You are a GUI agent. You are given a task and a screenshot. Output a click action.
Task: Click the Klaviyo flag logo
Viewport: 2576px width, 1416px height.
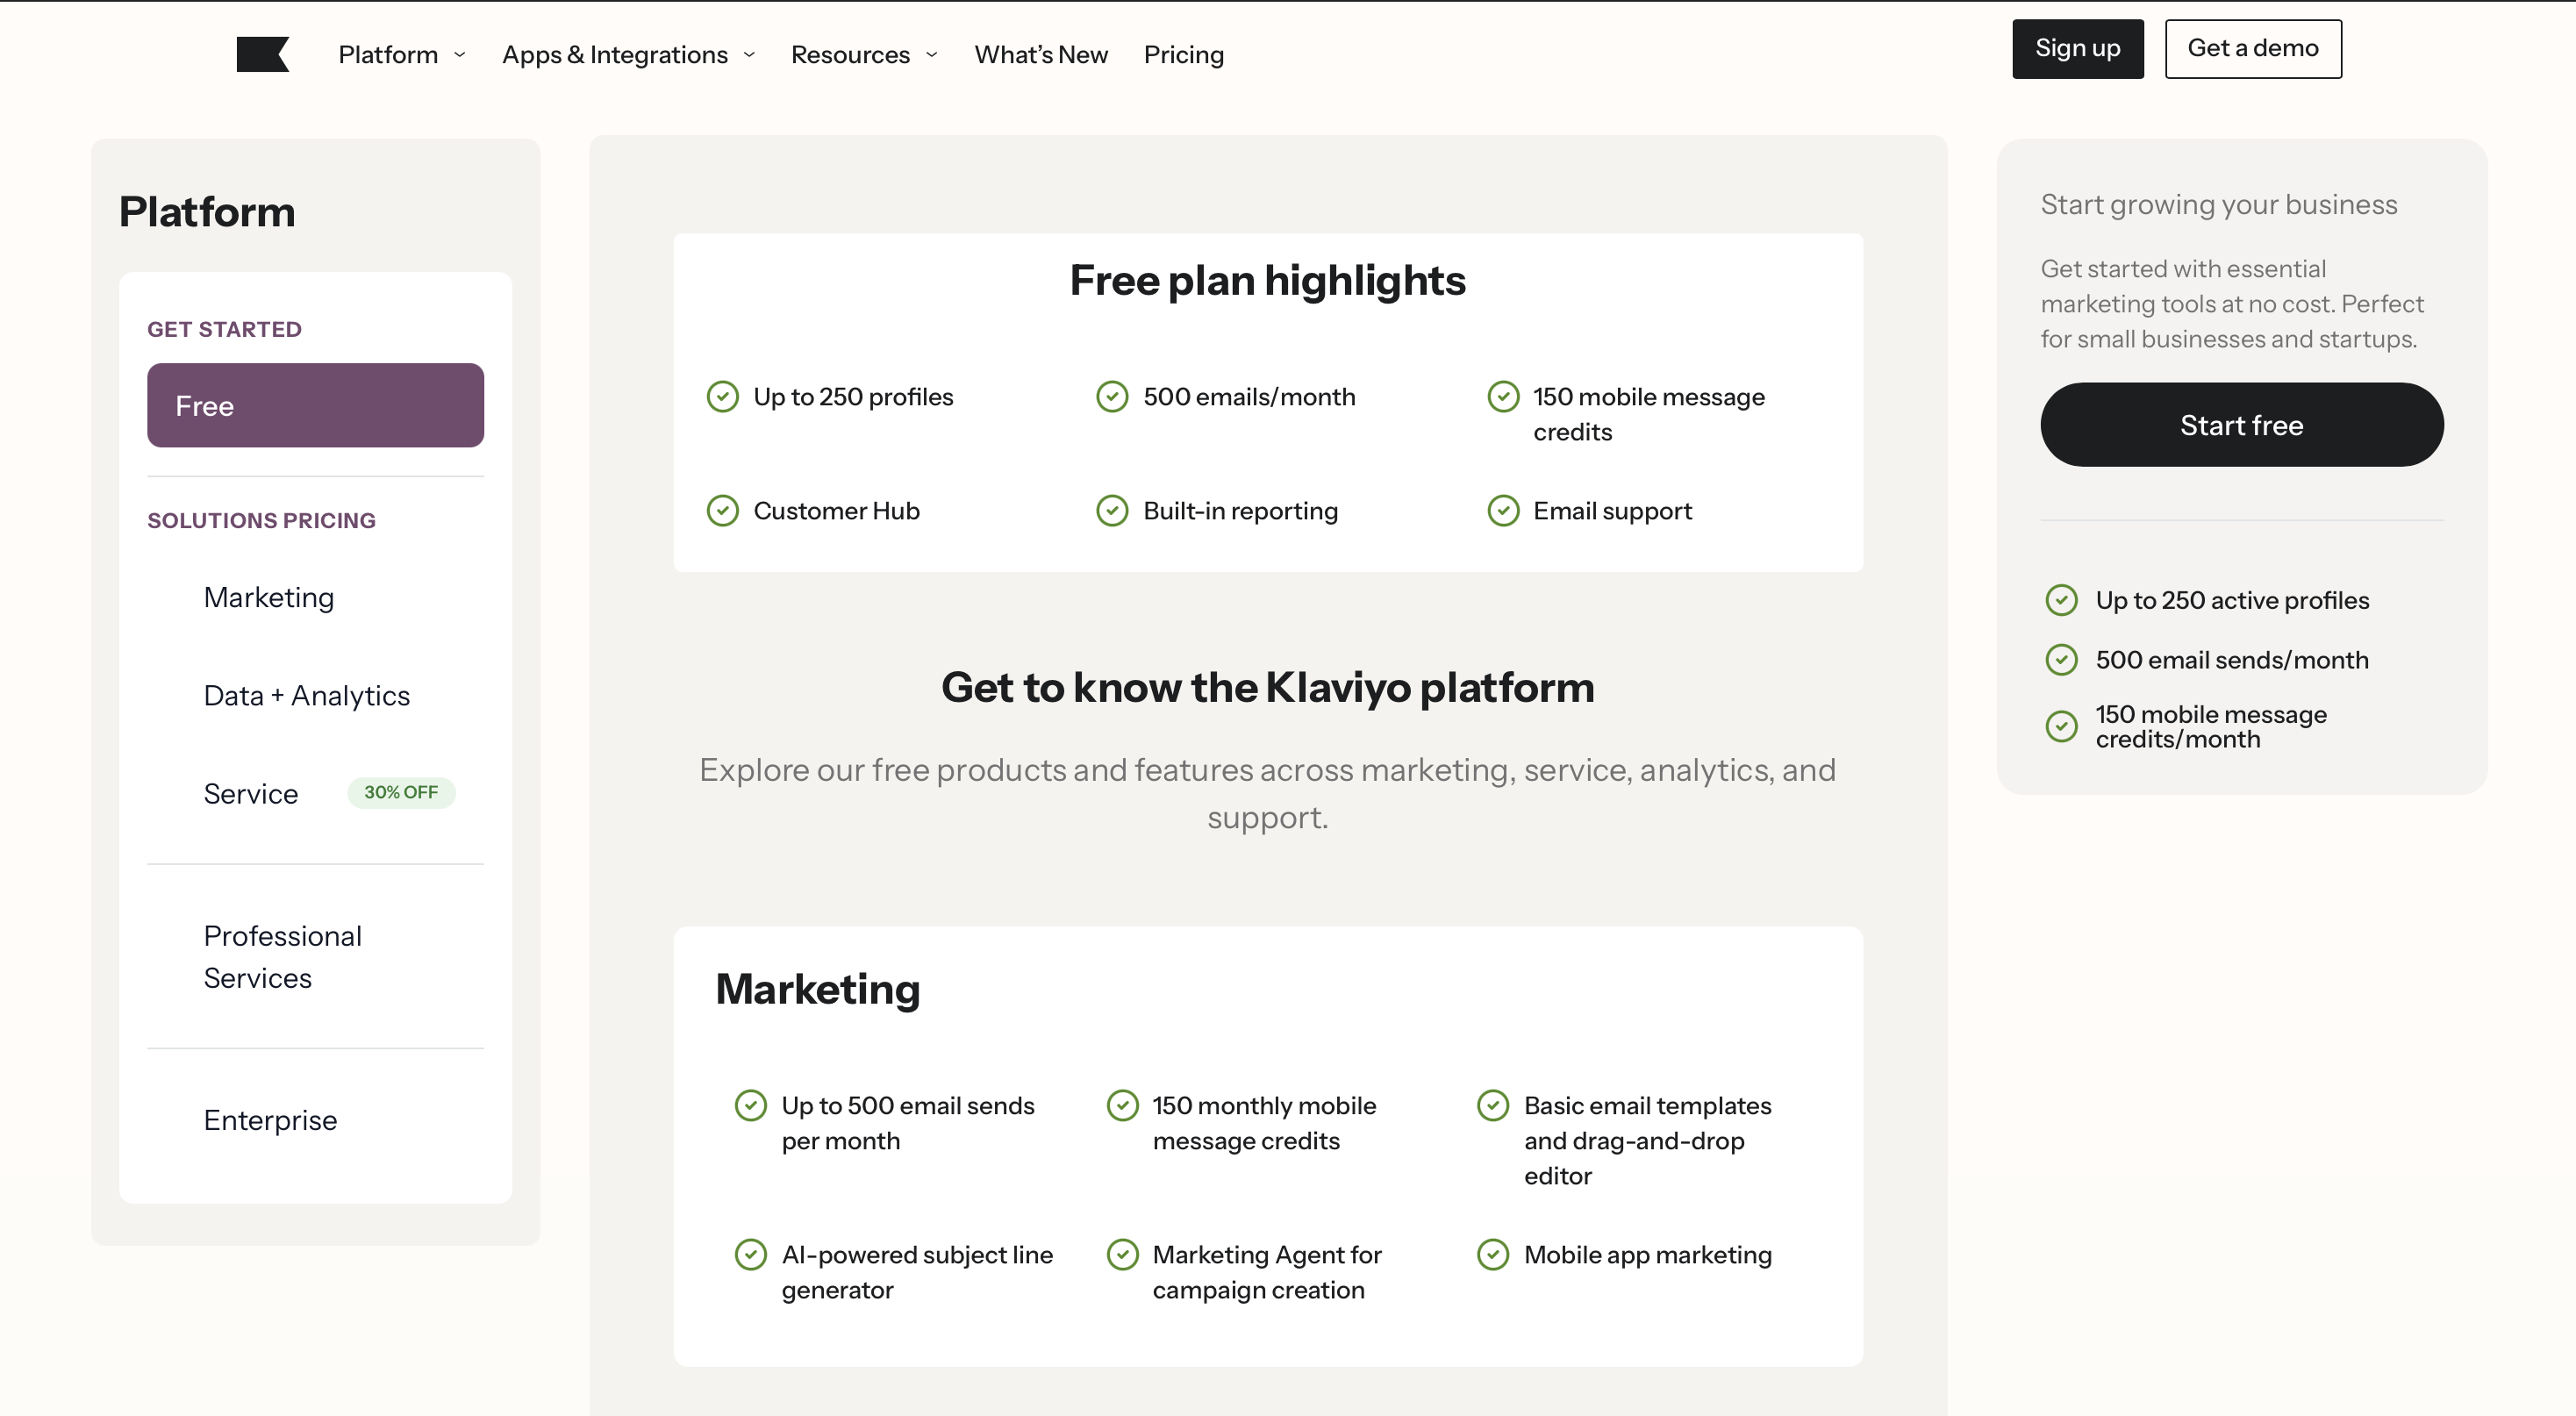click(263, 54)
